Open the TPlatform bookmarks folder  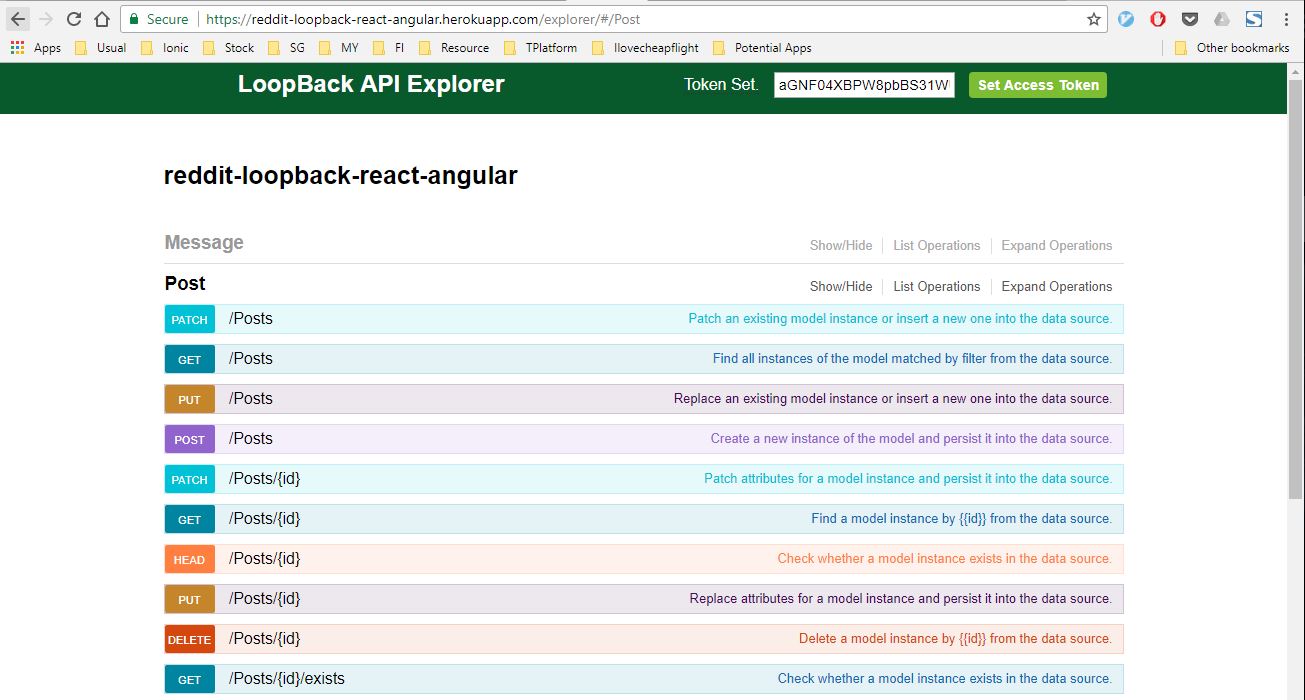point(541,47)
